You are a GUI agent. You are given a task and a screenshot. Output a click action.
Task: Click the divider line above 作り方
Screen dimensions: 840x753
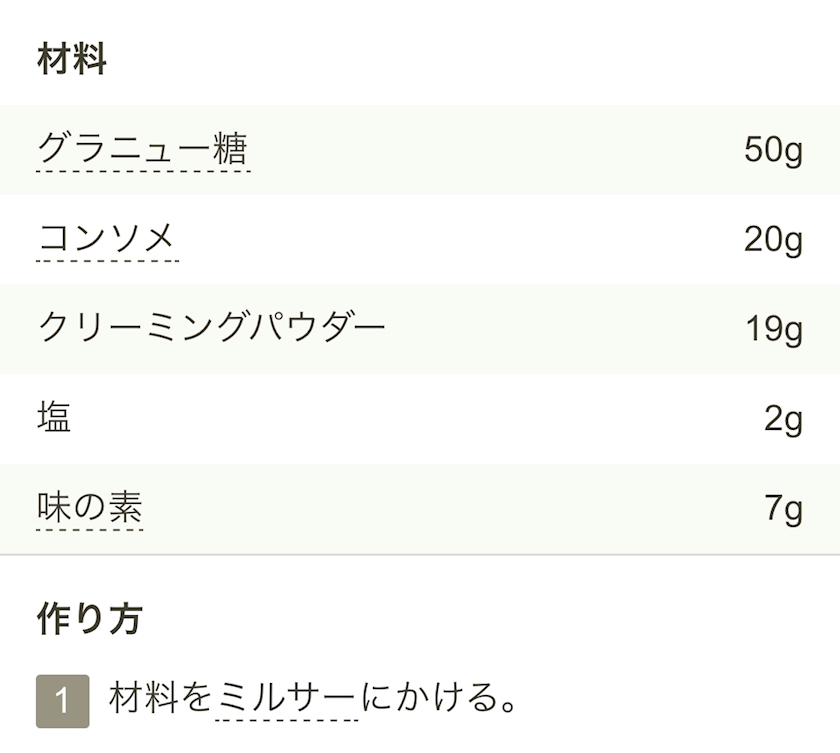pyautogui.click(x=420, y=554)
